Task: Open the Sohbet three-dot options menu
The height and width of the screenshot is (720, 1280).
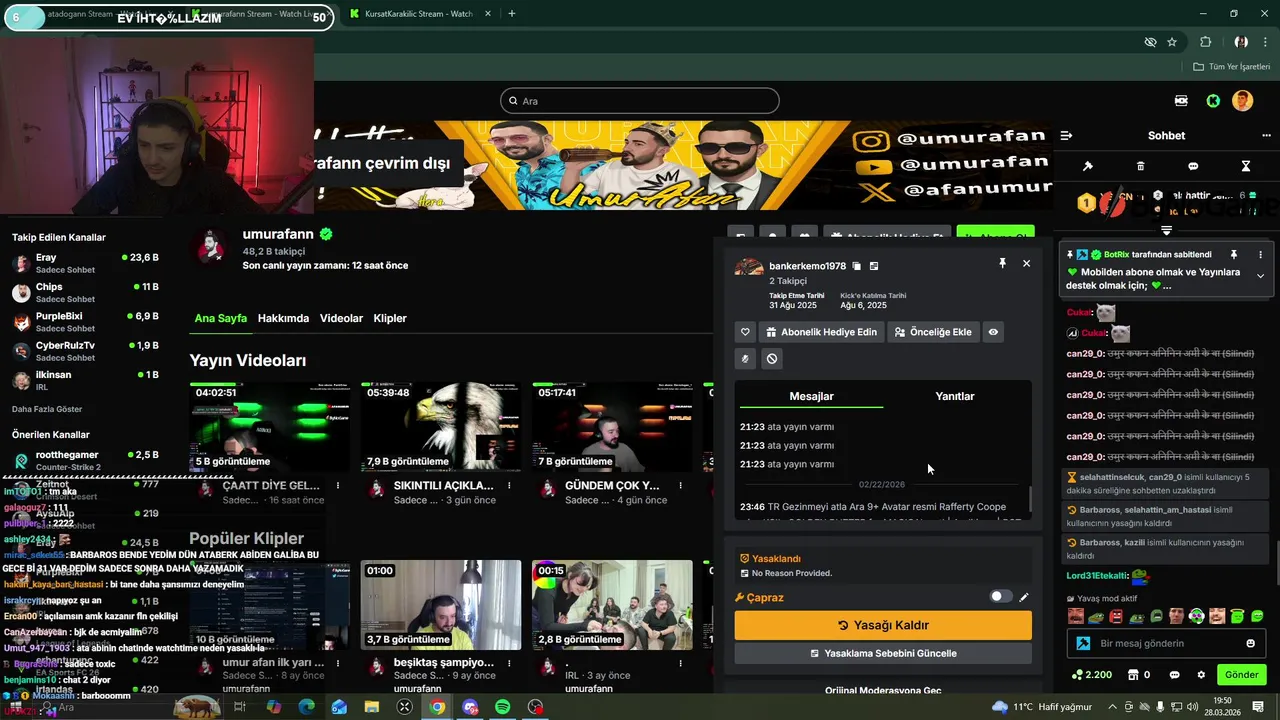Action: (x=1266, y=136)
